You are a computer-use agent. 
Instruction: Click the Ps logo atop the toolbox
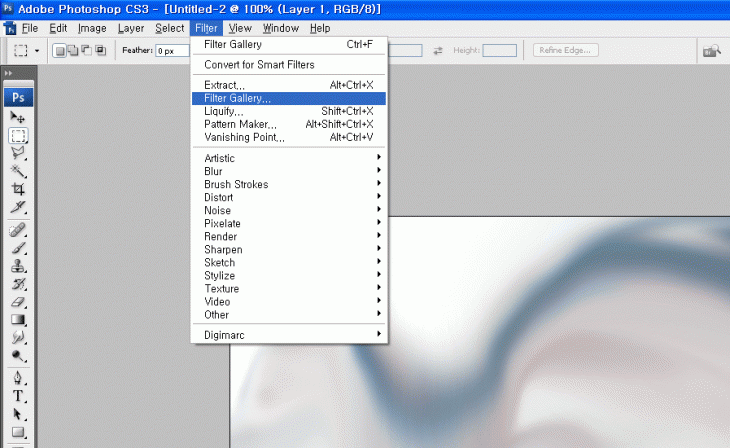click(18, 97)
